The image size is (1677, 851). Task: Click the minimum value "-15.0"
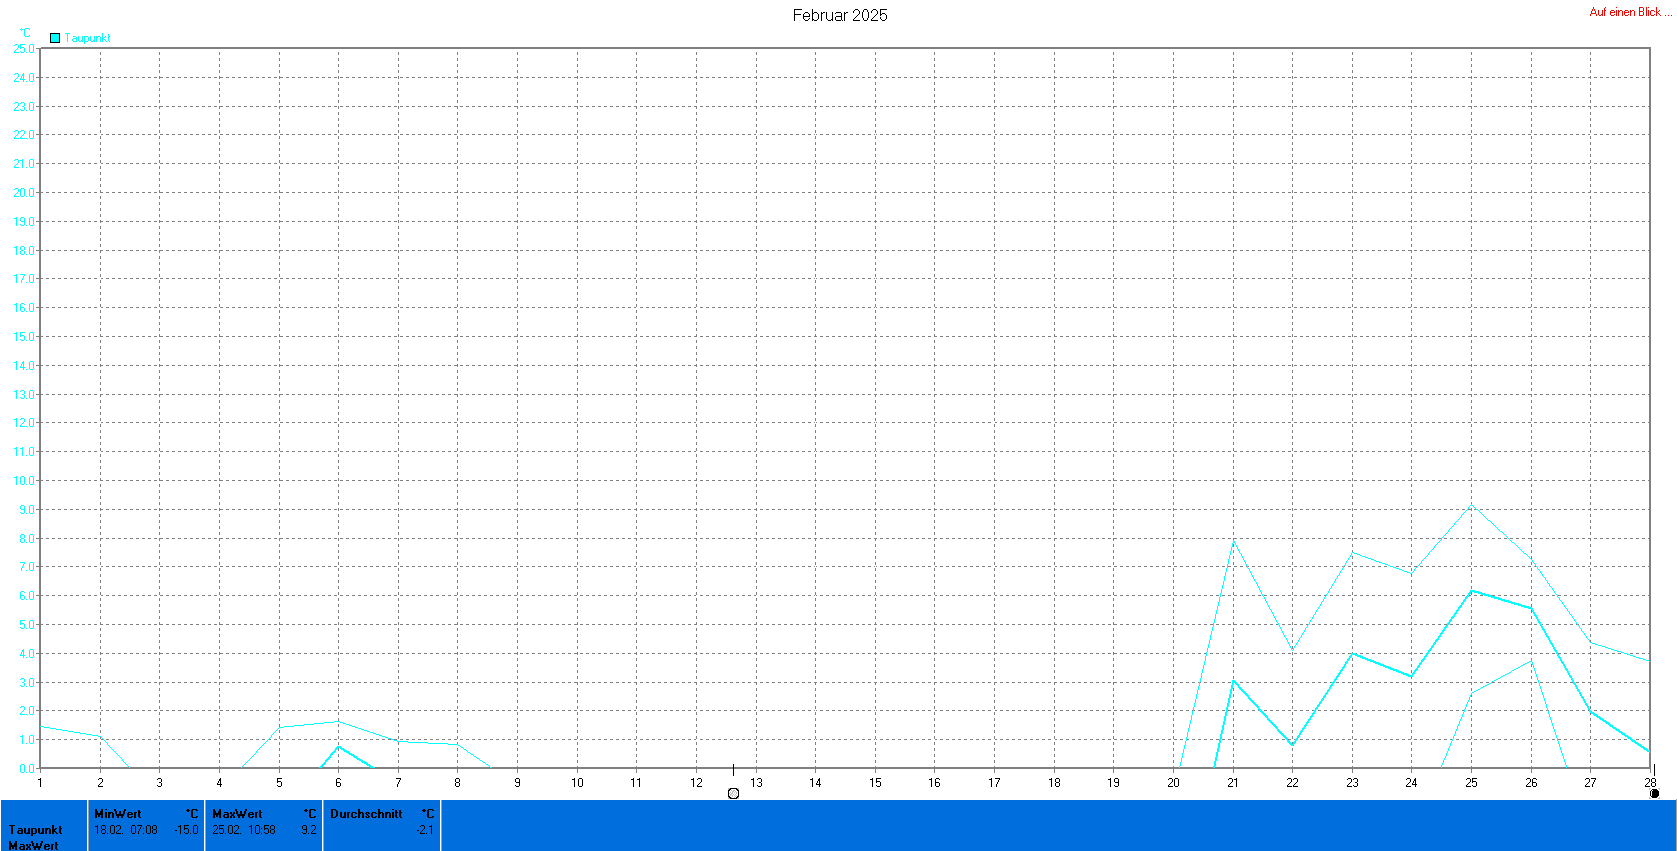186,830
